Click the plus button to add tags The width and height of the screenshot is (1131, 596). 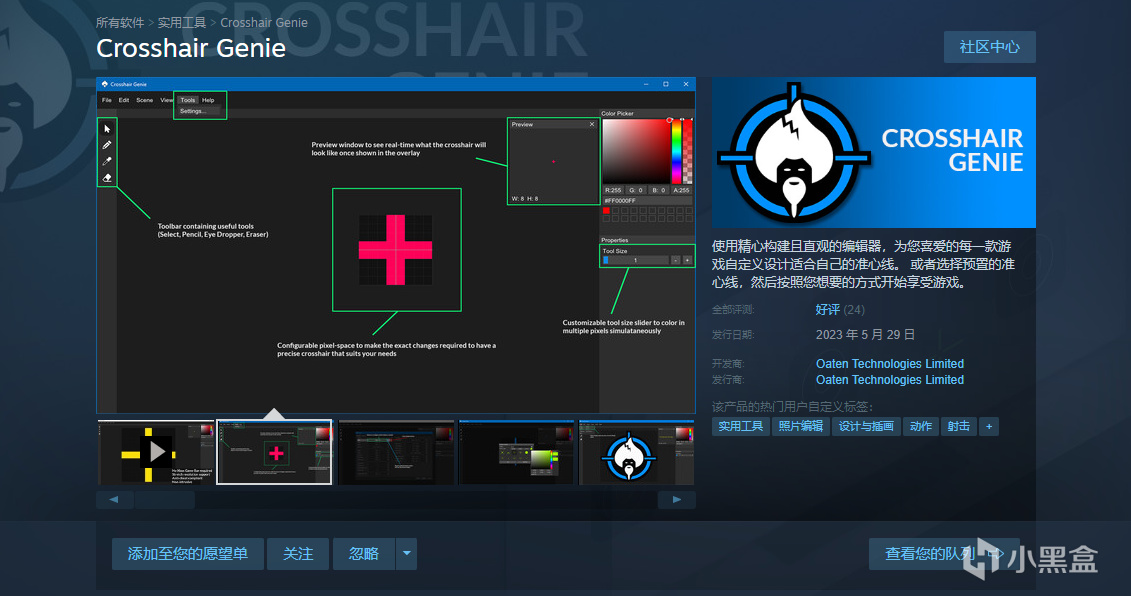tap(989, 426)
